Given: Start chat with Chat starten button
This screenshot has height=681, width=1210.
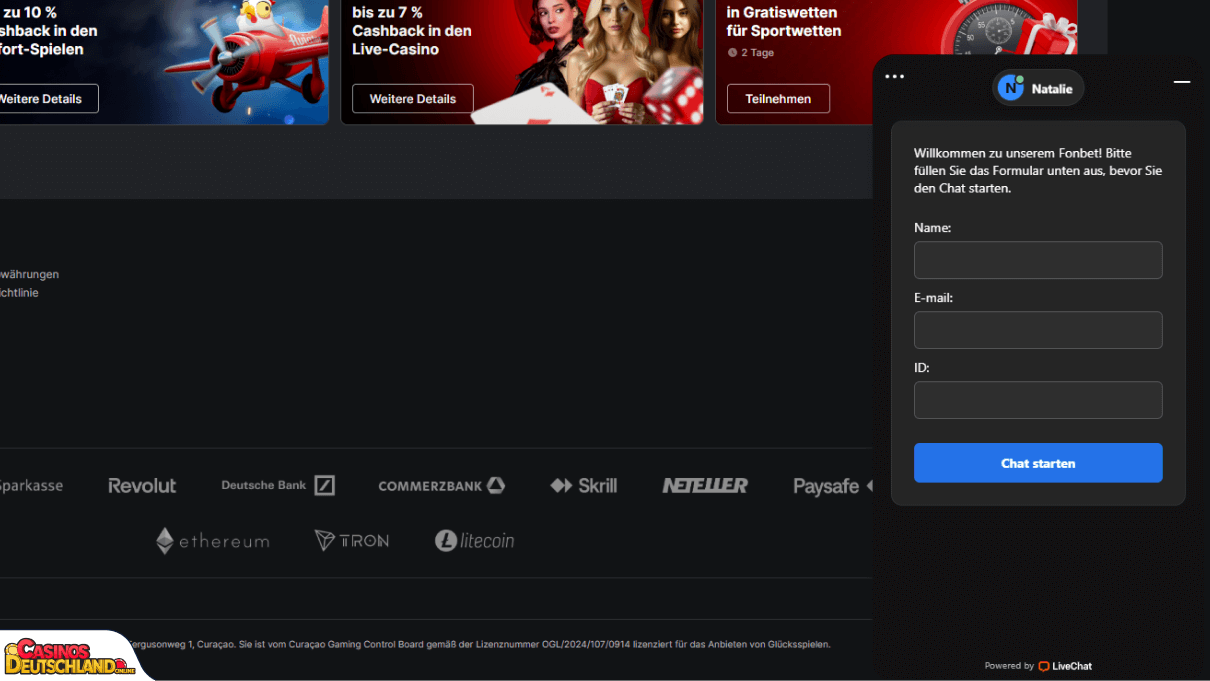Looking at the screenshot, I should coord(1038,463).
